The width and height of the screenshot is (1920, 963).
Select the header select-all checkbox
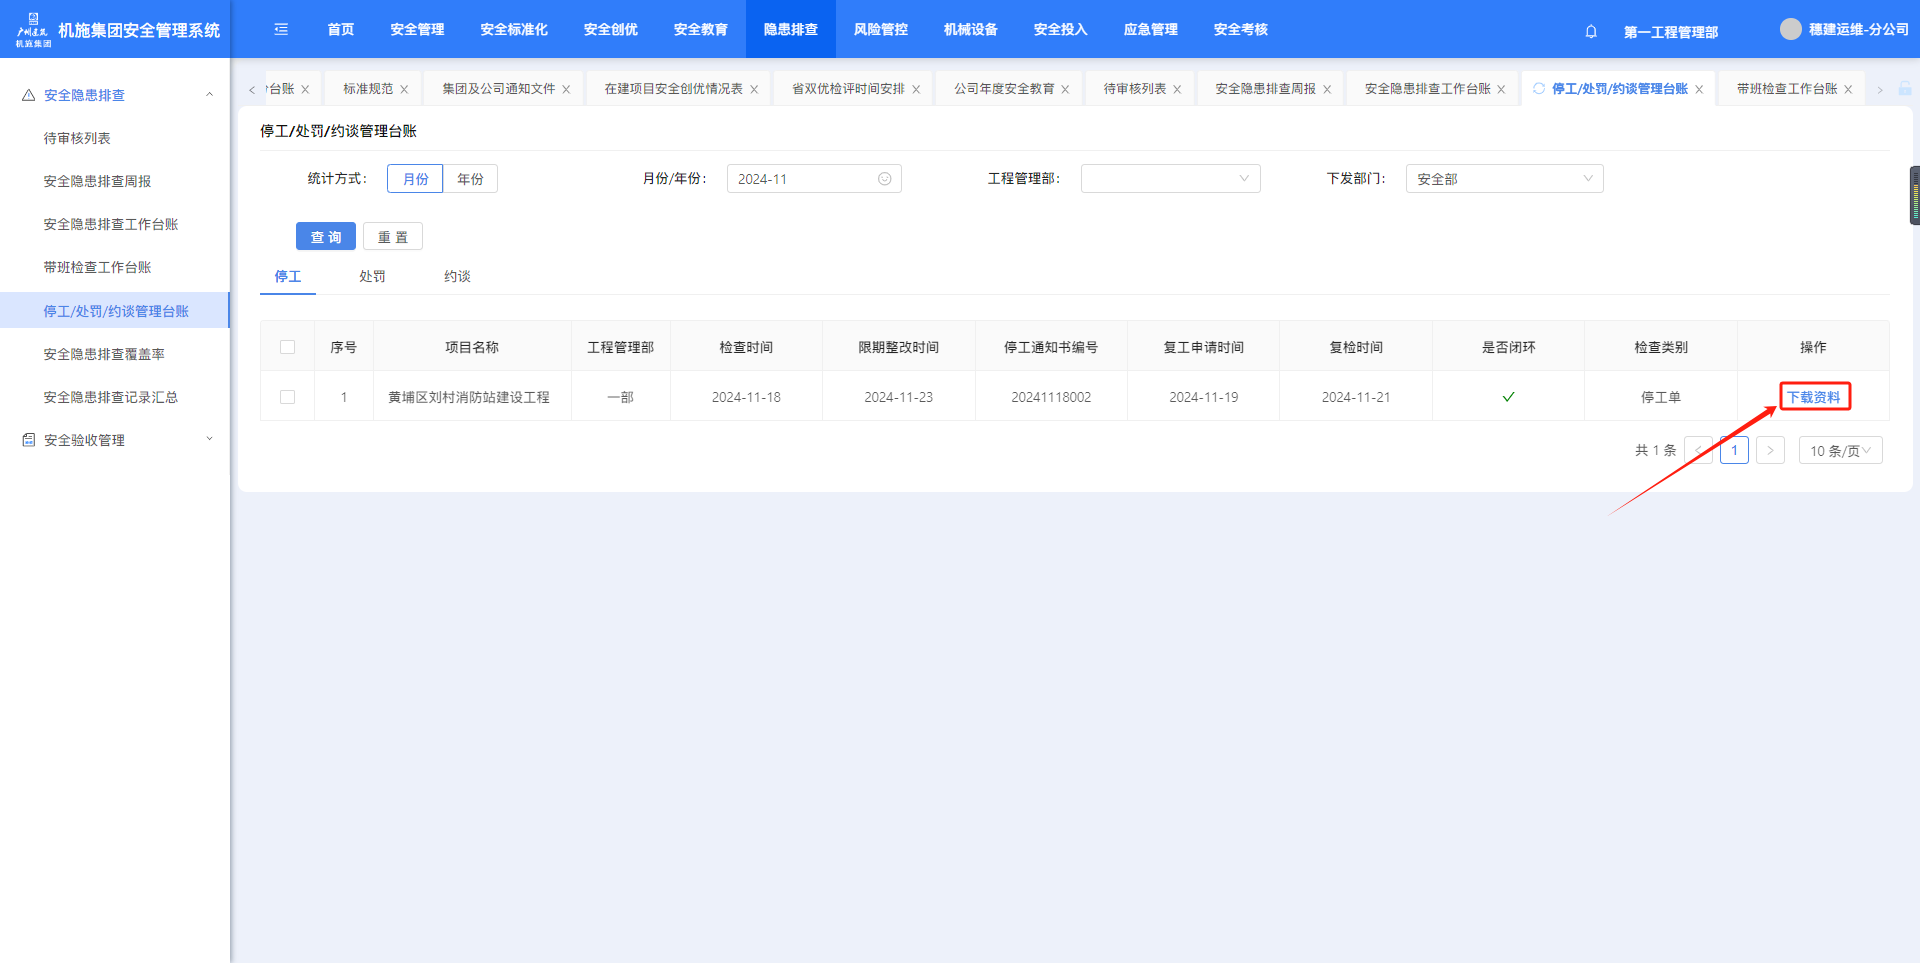(288, 347)
